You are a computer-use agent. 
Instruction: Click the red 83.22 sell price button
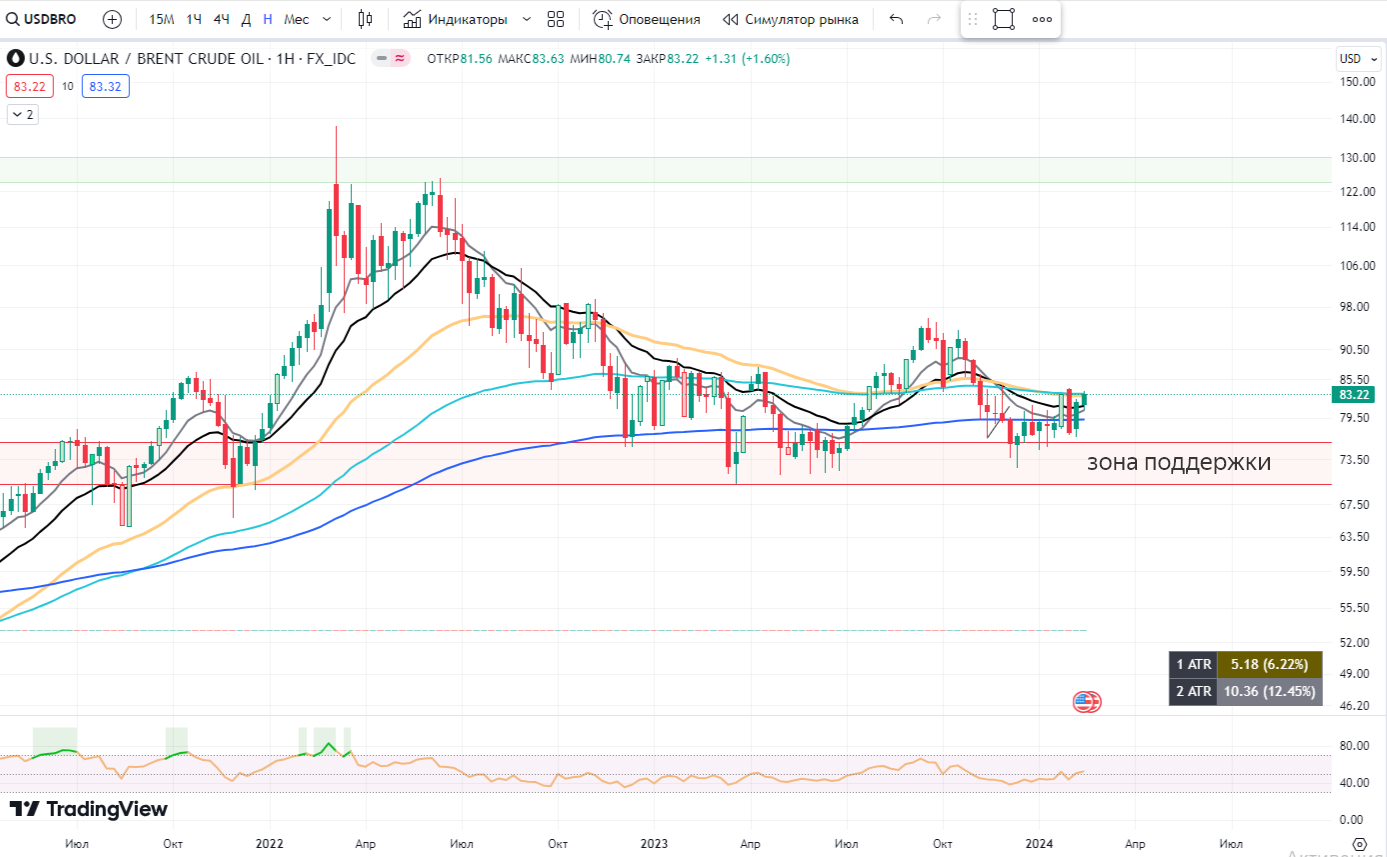(30, 87)
